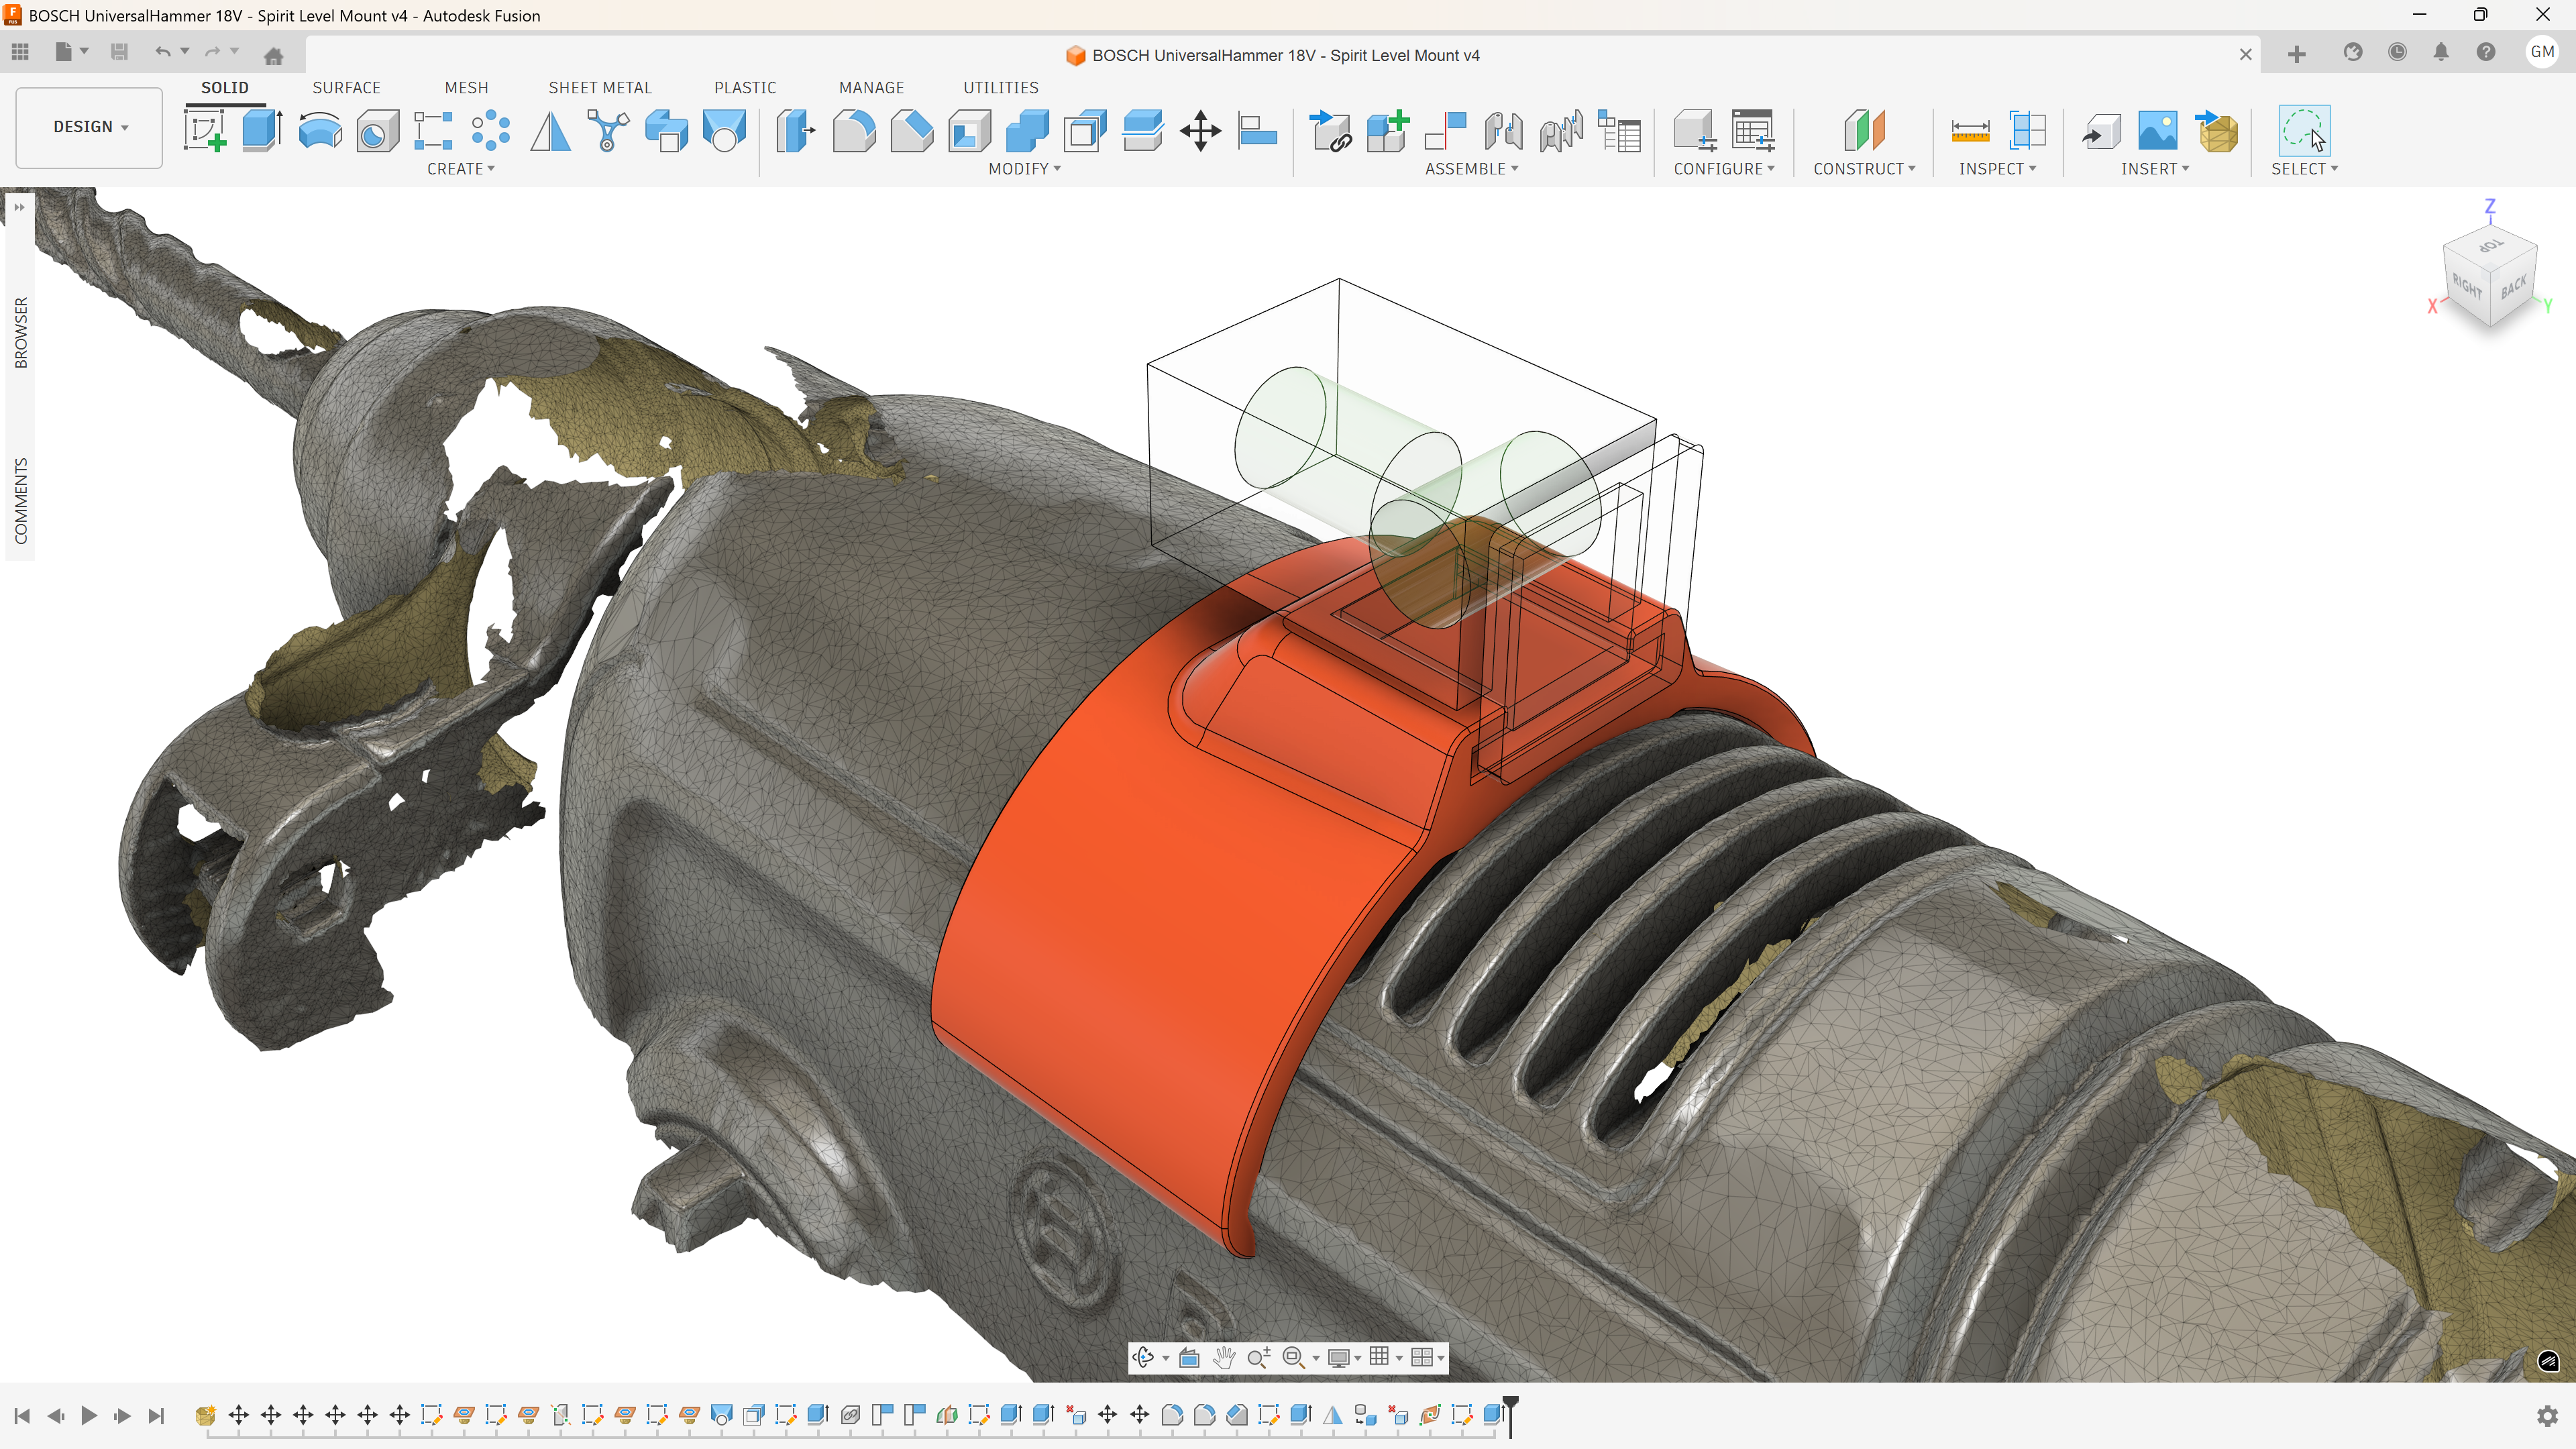Screen dimensions: 2576x1449
Task: Activate the Move/Copy tool
Action: (1200, 131)
